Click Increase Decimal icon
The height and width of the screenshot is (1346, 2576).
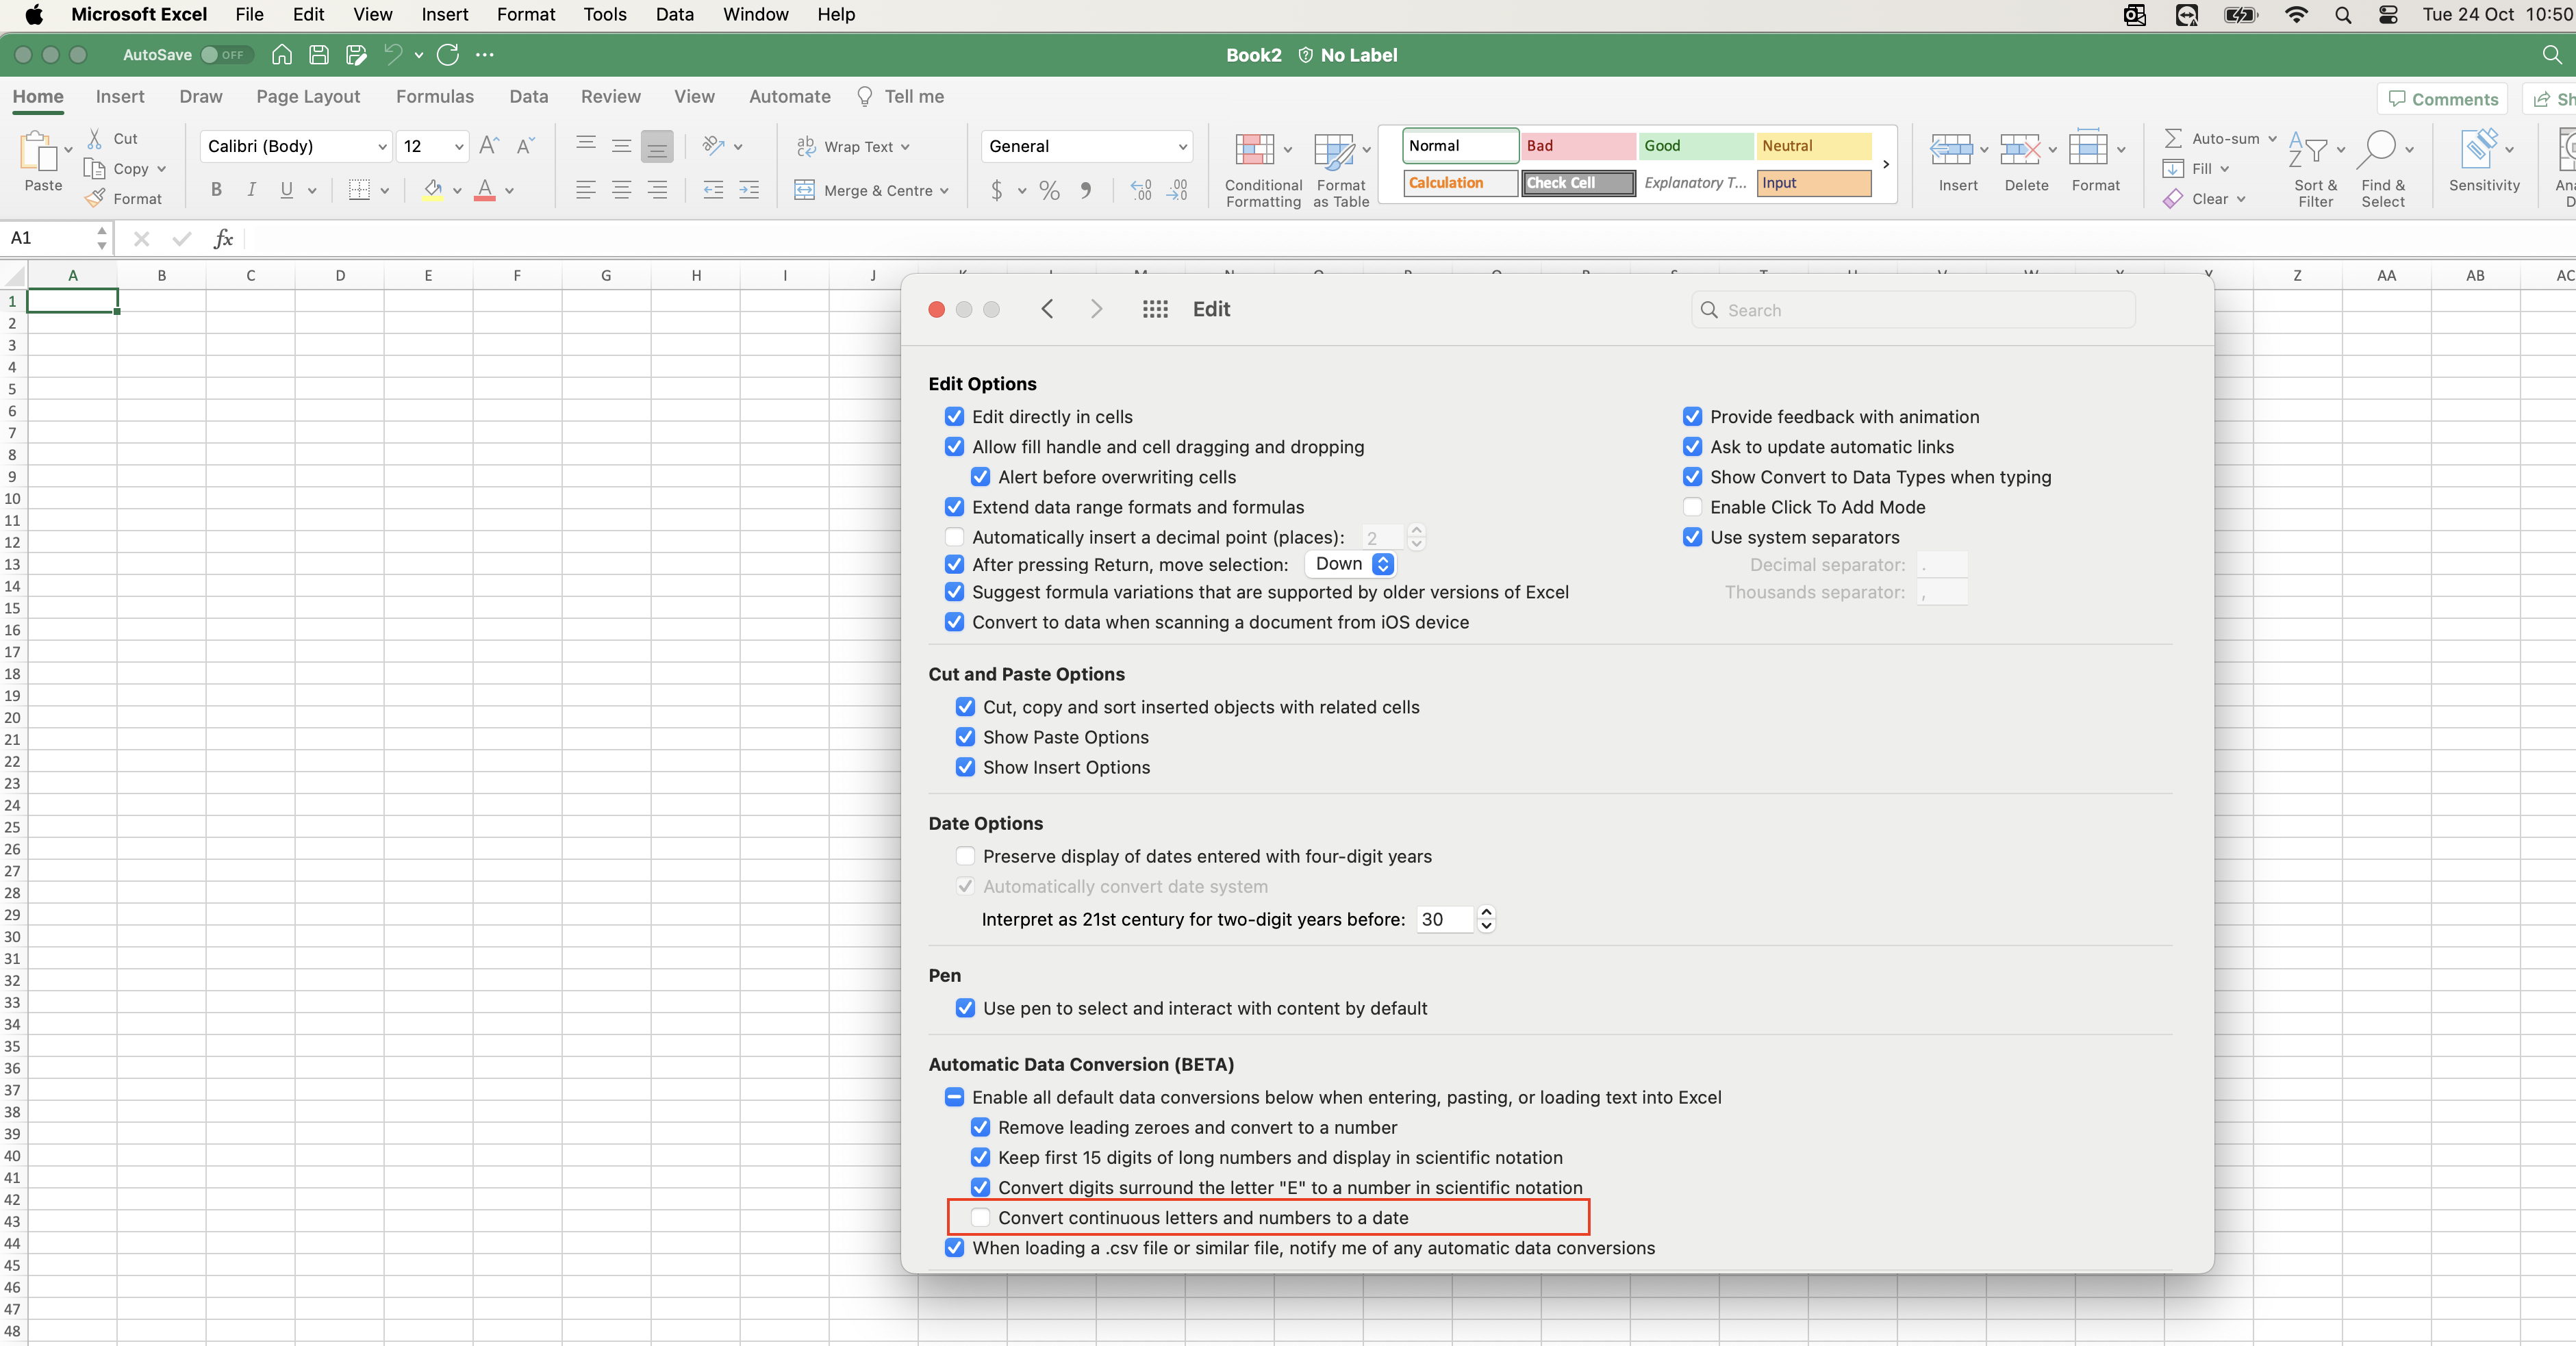click(1141, 190)
